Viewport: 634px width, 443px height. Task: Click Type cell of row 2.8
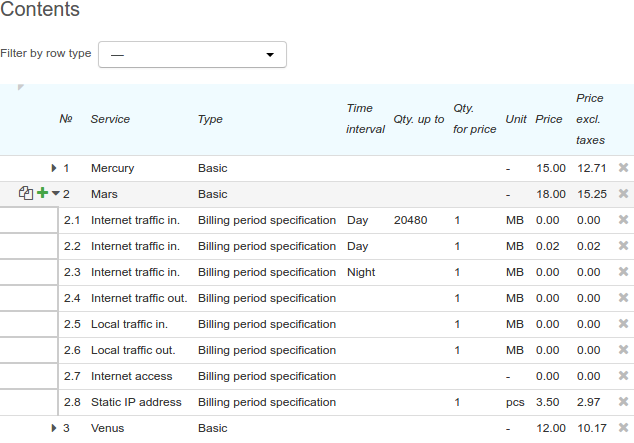coord(267,402)
